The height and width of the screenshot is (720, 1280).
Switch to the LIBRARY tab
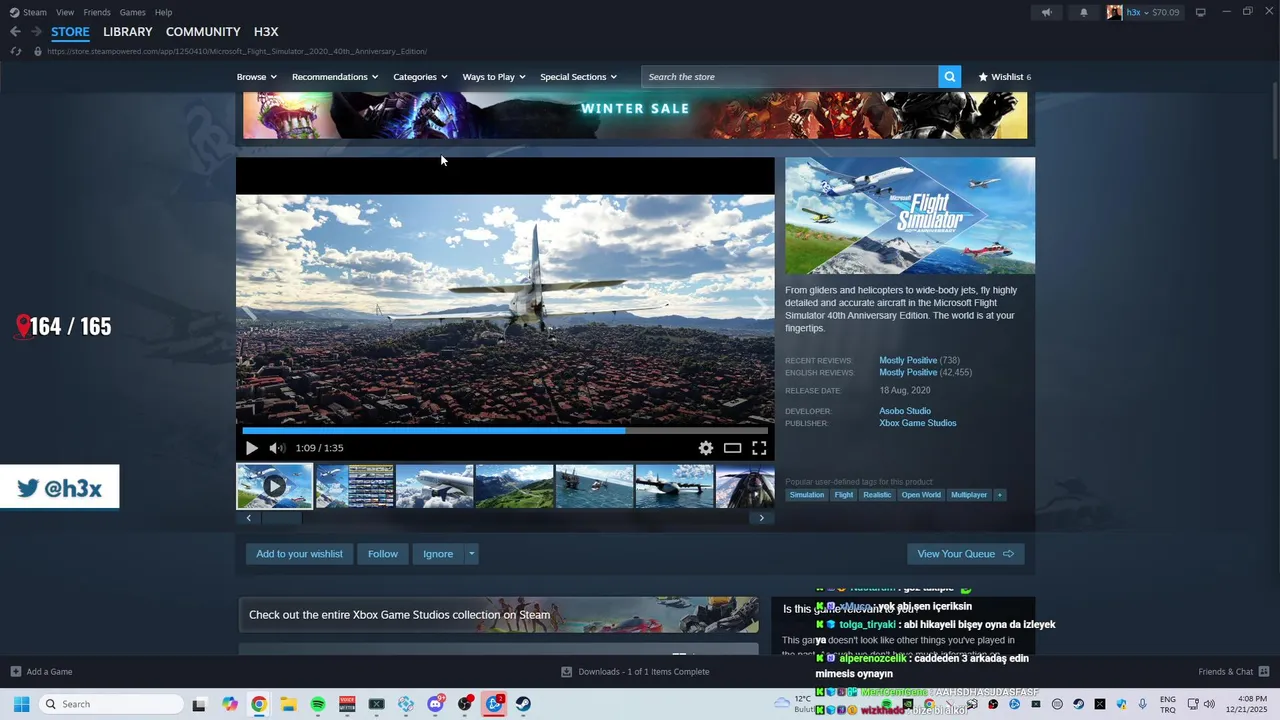(128, 32)
